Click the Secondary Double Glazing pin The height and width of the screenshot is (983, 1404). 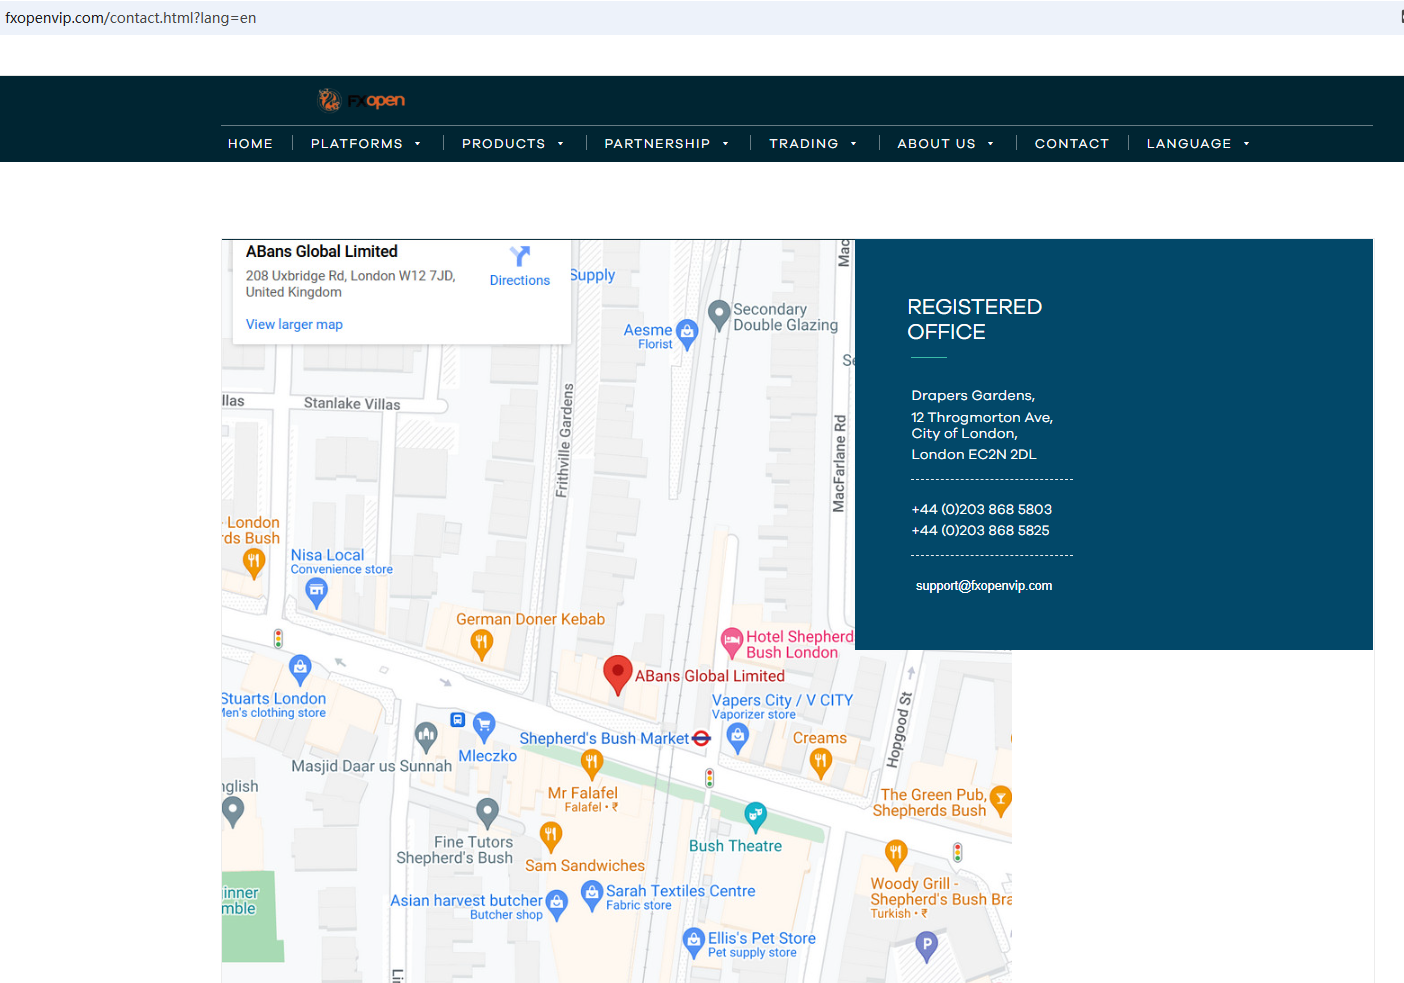pos(718,314)
